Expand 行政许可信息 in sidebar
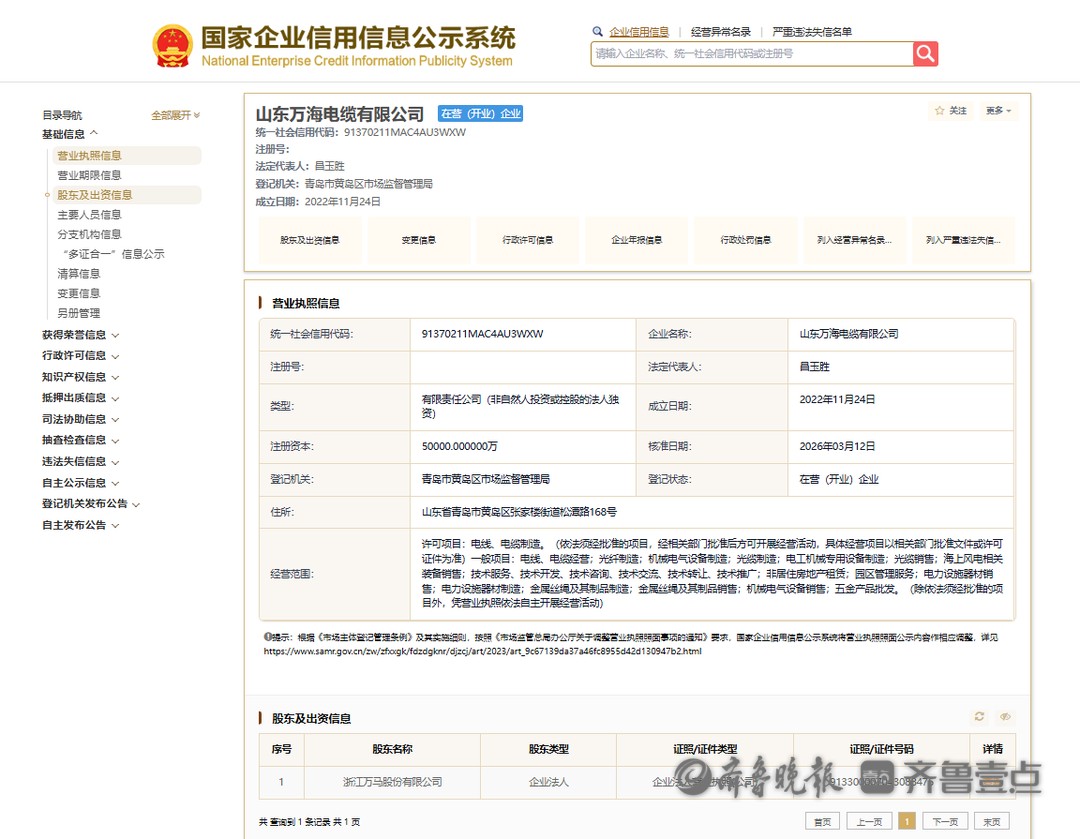1080x839 pixels. (x=81, y=355)
